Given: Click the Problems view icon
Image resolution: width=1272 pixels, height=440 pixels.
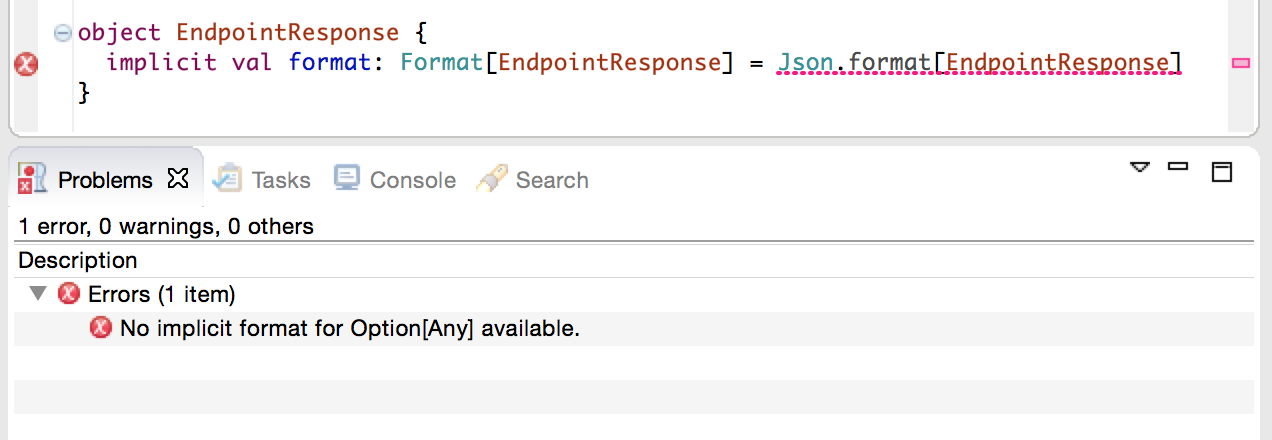Looking at the screenshot, I should pos(33,179).
